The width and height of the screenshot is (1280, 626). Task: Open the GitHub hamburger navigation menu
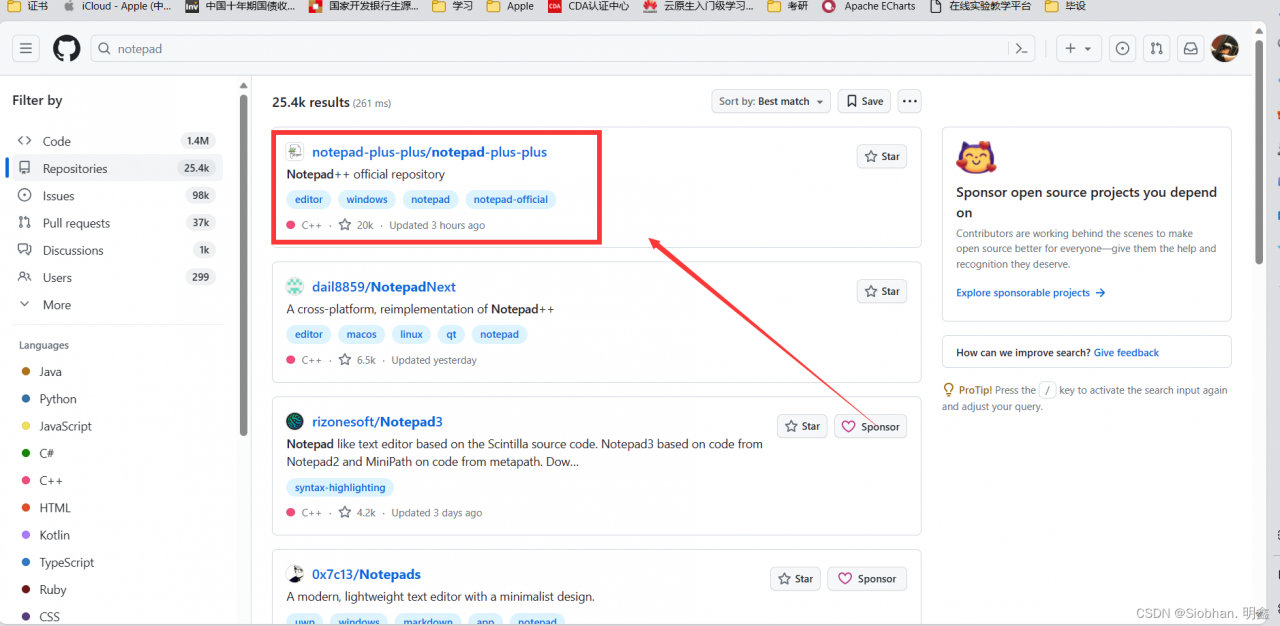point(26,48)
